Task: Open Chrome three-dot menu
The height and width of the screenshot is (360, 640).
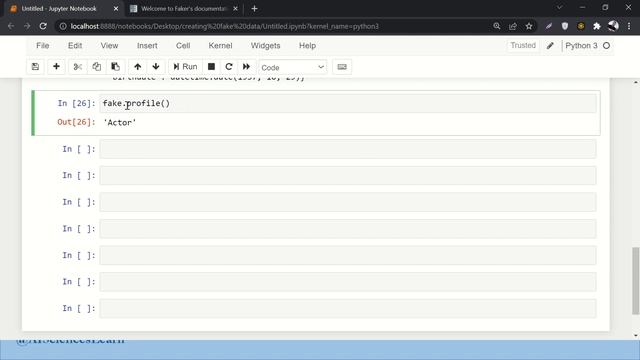Action: (629, 26)
